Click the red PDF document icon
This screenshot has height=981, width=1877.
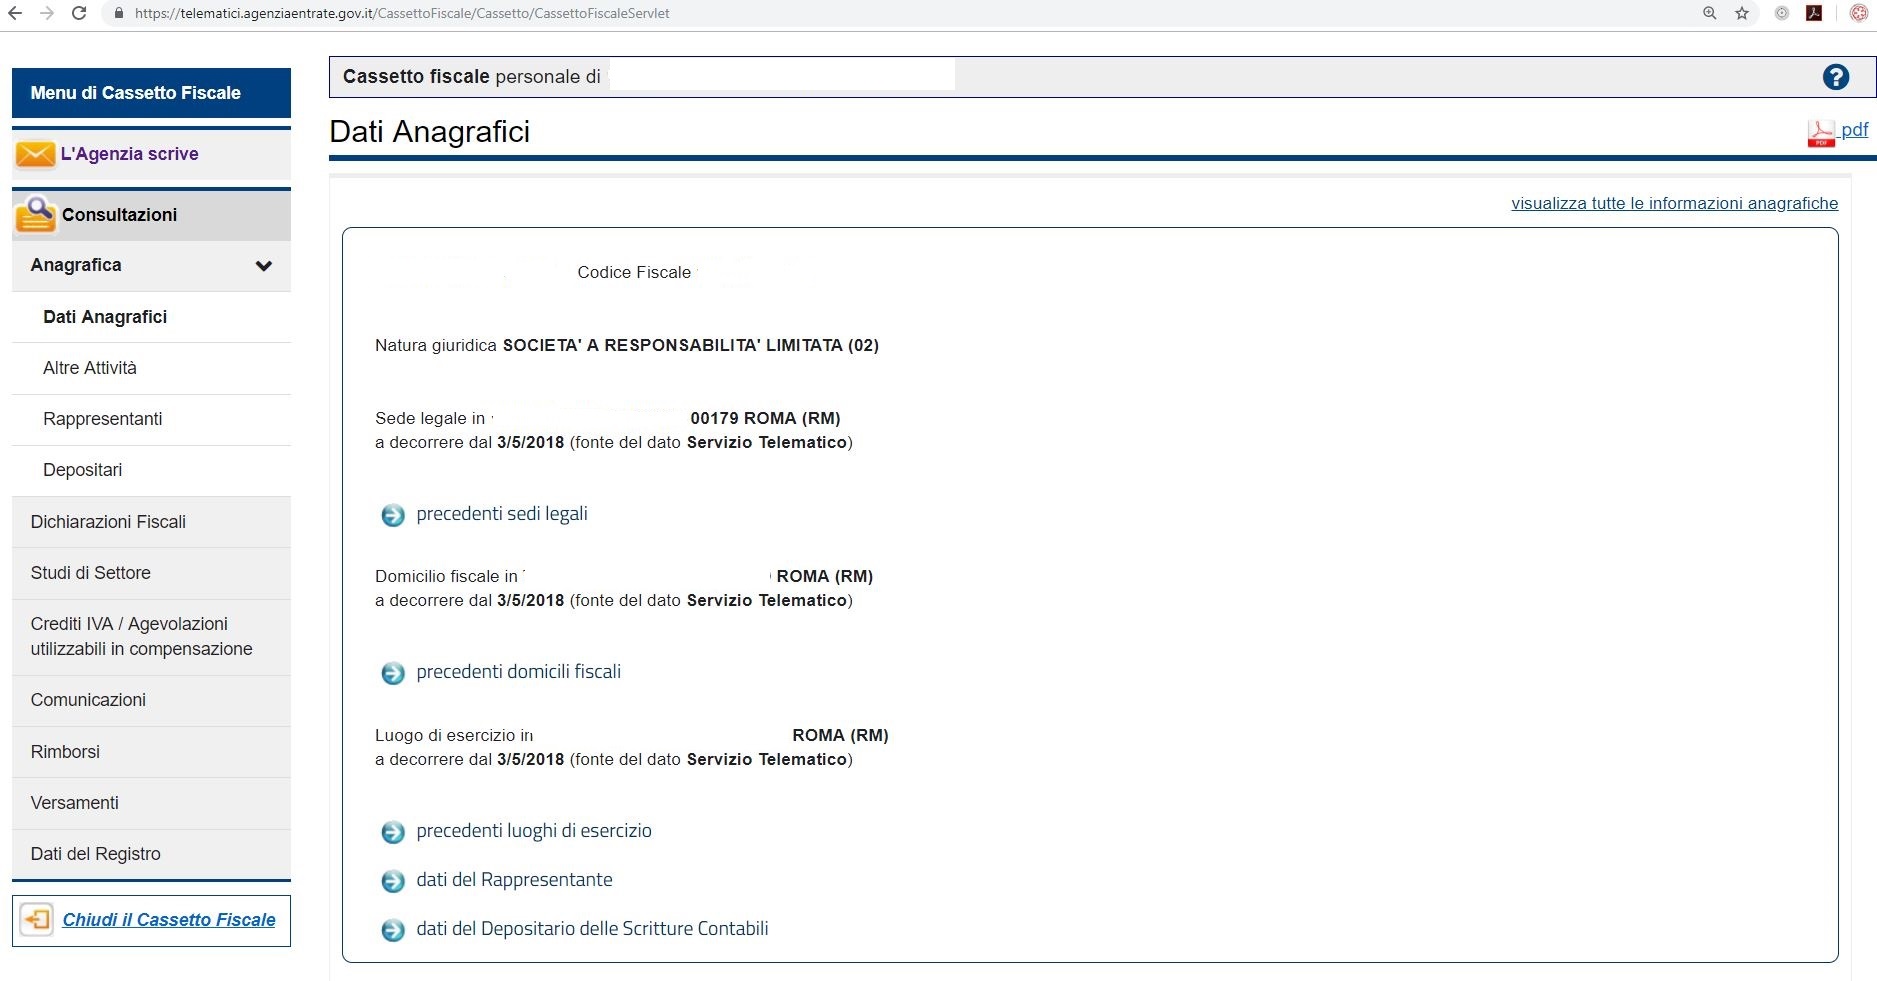(1821, 134)
